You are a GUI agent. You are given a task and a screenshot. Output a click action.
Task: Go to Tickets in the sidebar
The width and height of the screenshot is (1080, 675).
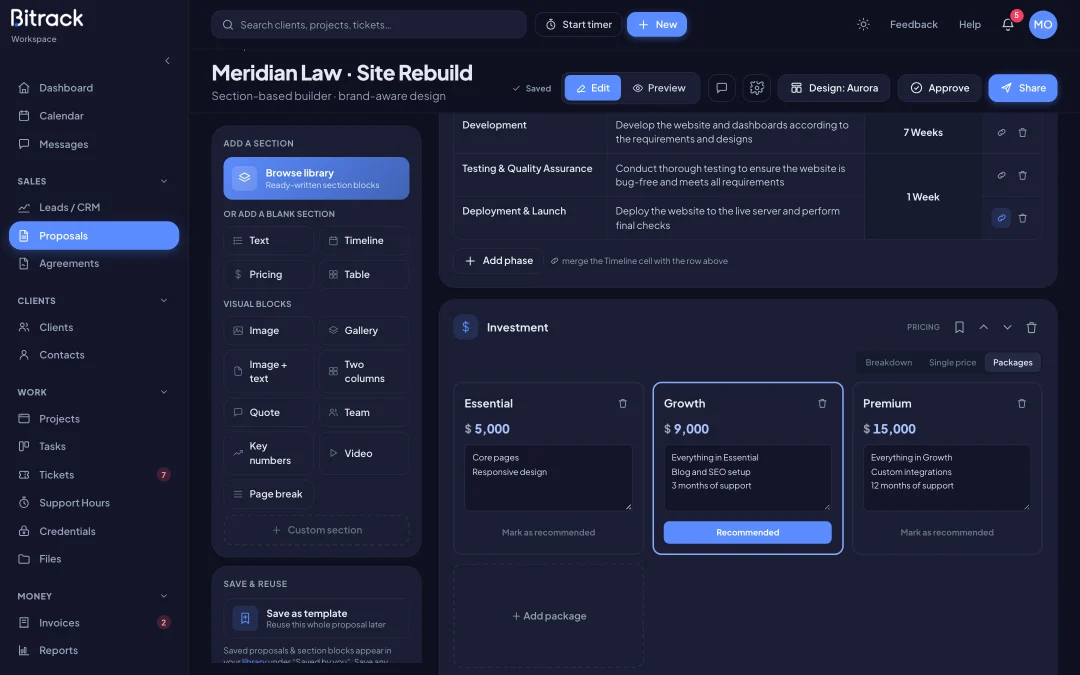click(94, 475)
